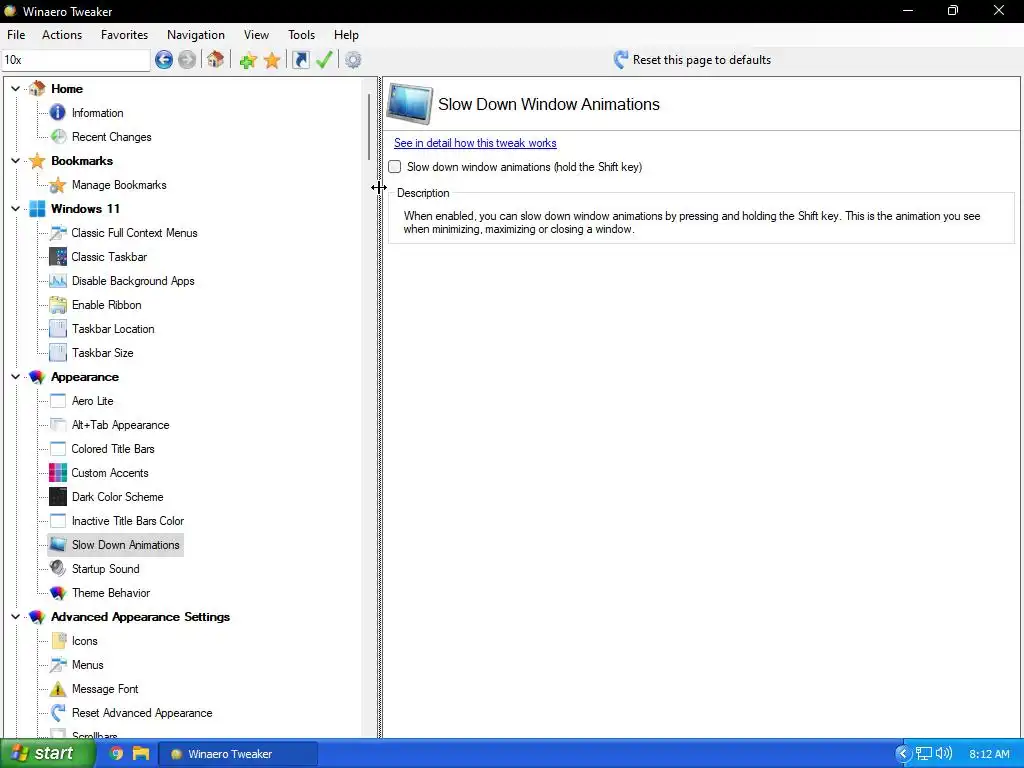Click the Classic Taskbar icon

[x=57, y=257]
